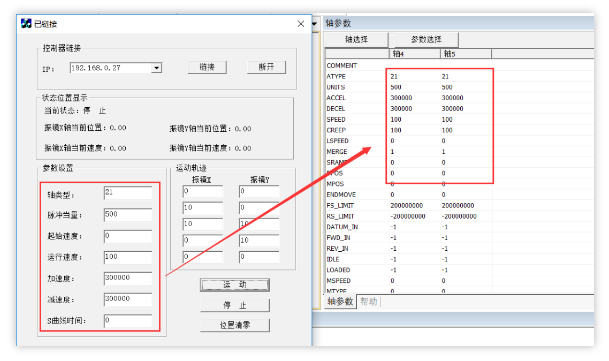Click fifth 振镜X trajectory field
This screenshot has width=609, height=361.
pos(203,257)
